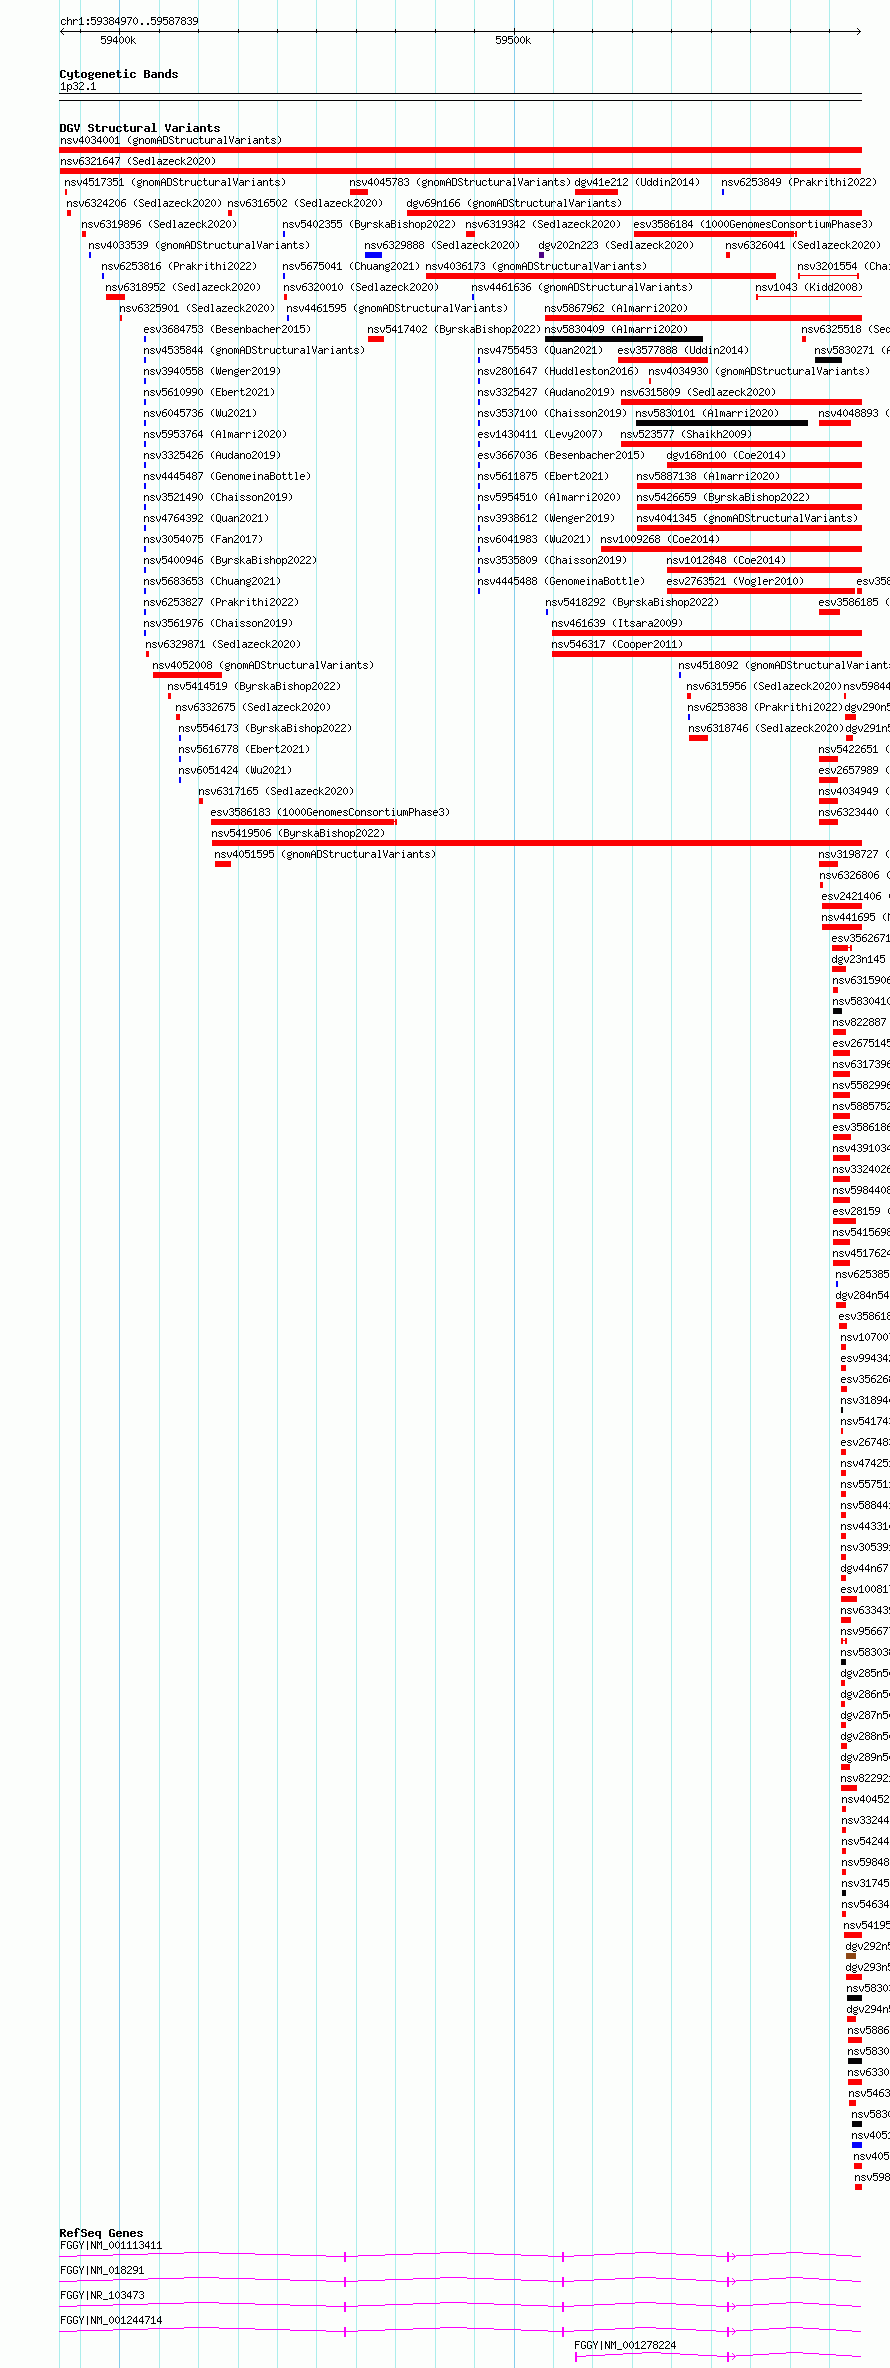Click nsv4755453 (Quan2021) label
The height and width of the screenshot is (2368, 890).
tap(540, 350)
